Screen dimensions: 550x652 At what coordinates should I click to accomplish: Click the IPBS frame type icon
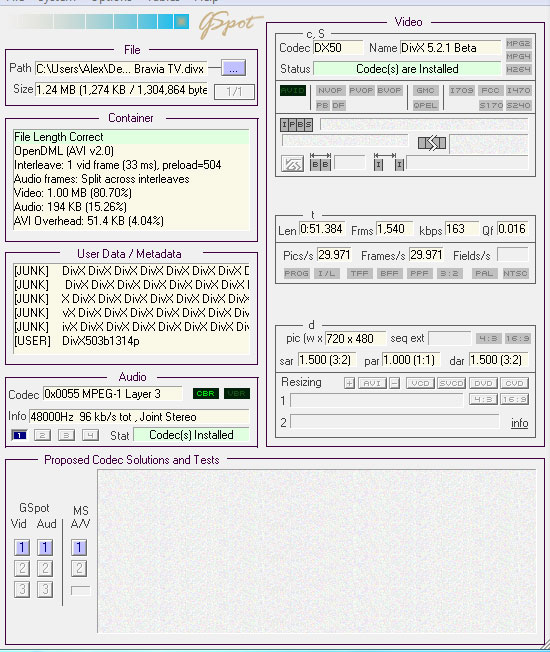click(296, 124)
